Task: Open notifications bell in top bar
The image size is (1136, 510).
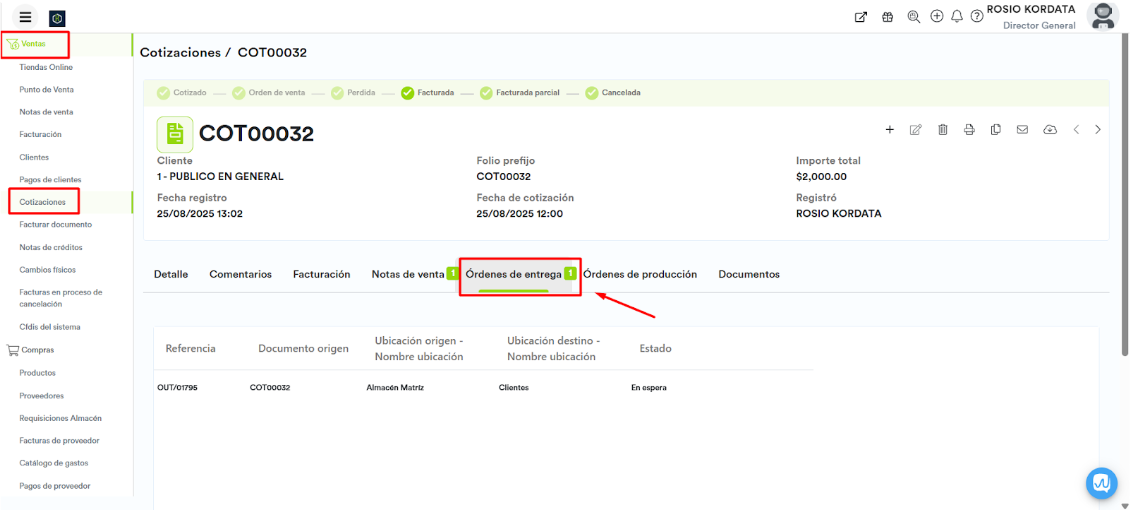Action: 957,17
